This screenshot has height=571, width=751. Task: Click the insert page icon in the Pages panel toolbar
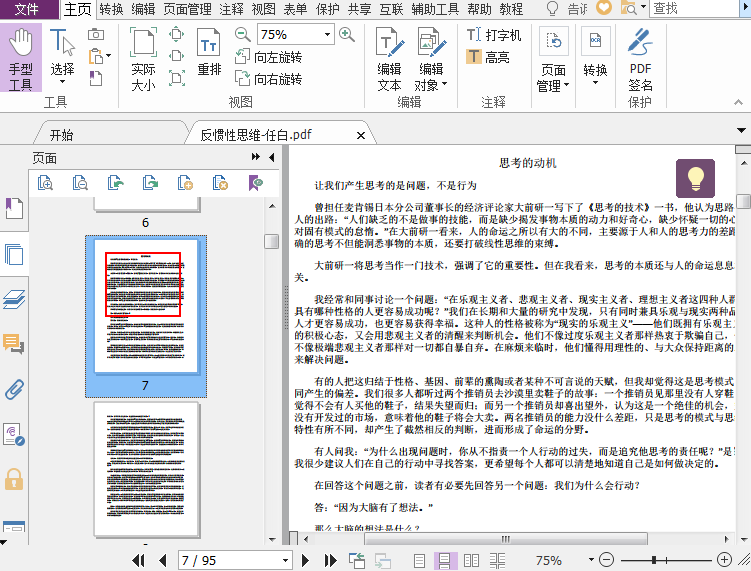pos(185,183)
